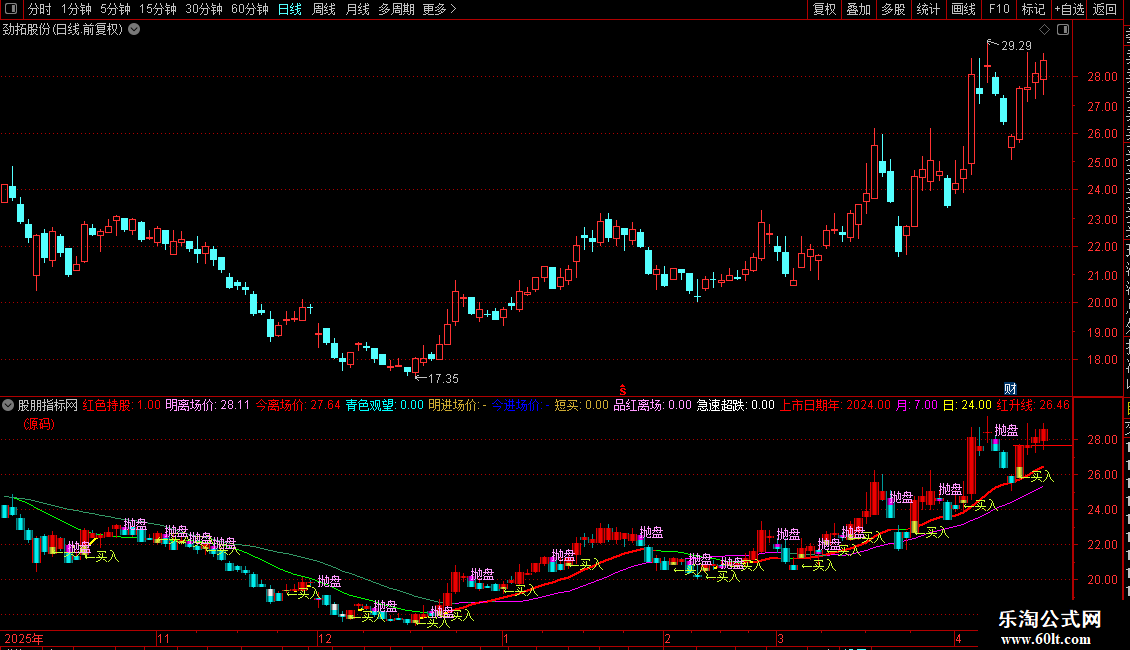Toggle the right panel icon beside the diamond
This screenshot has width=1130, height=650.
coord(1063,30)
